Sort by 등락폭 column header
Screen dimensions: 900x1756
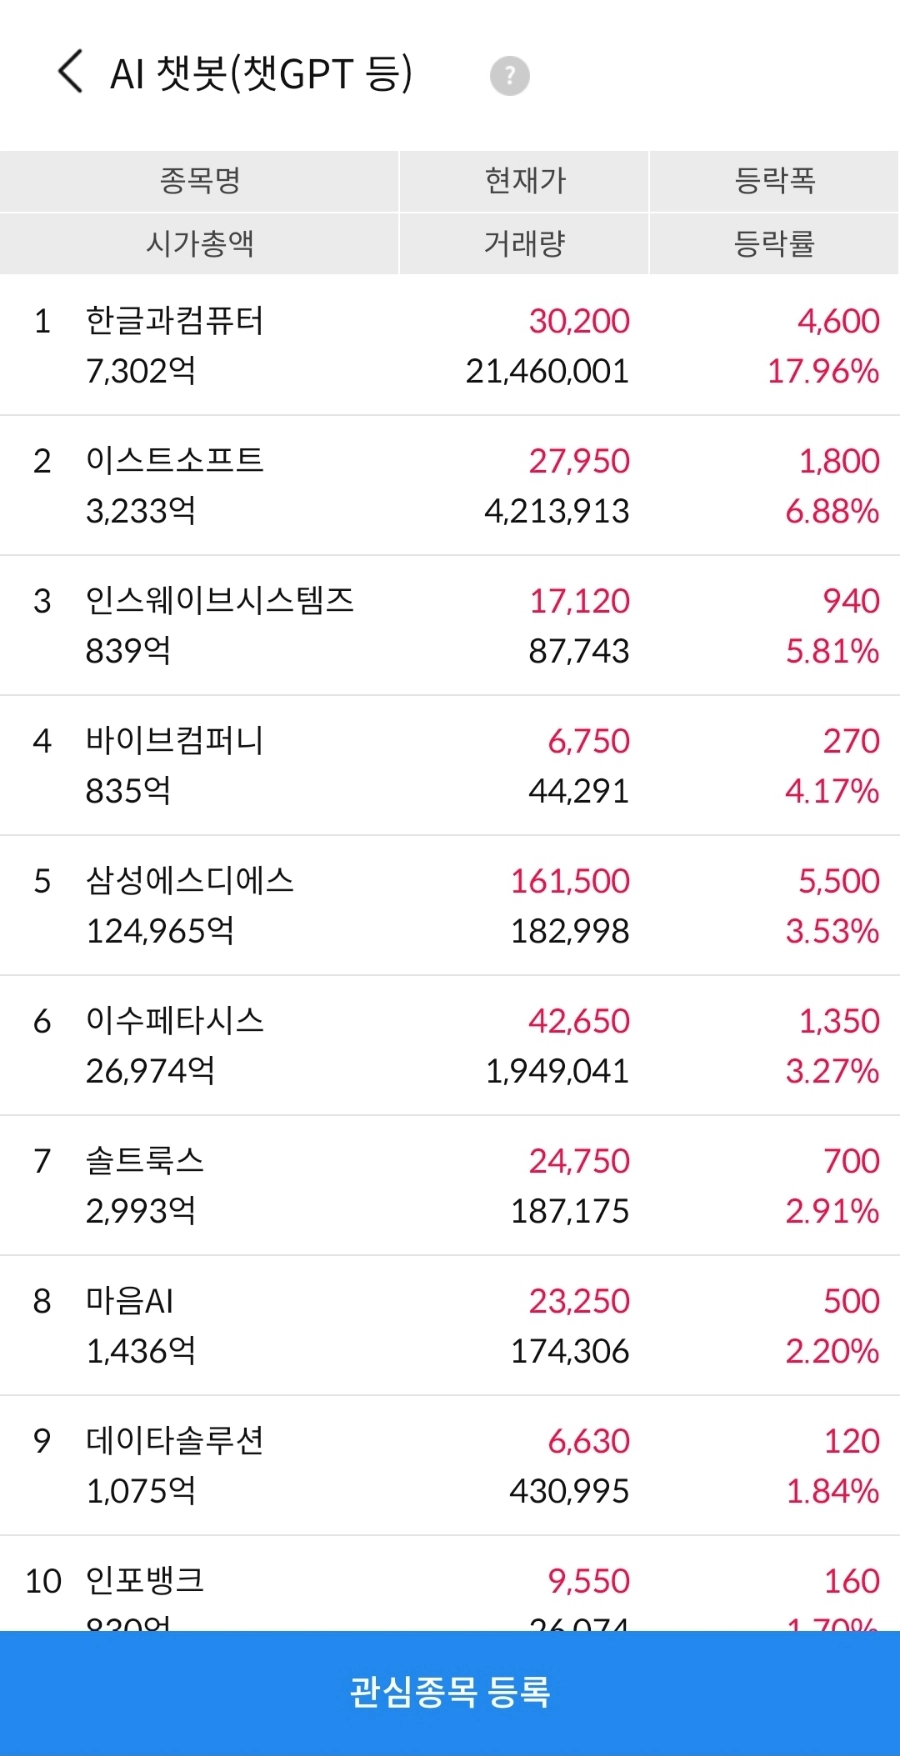click(775, 181)
